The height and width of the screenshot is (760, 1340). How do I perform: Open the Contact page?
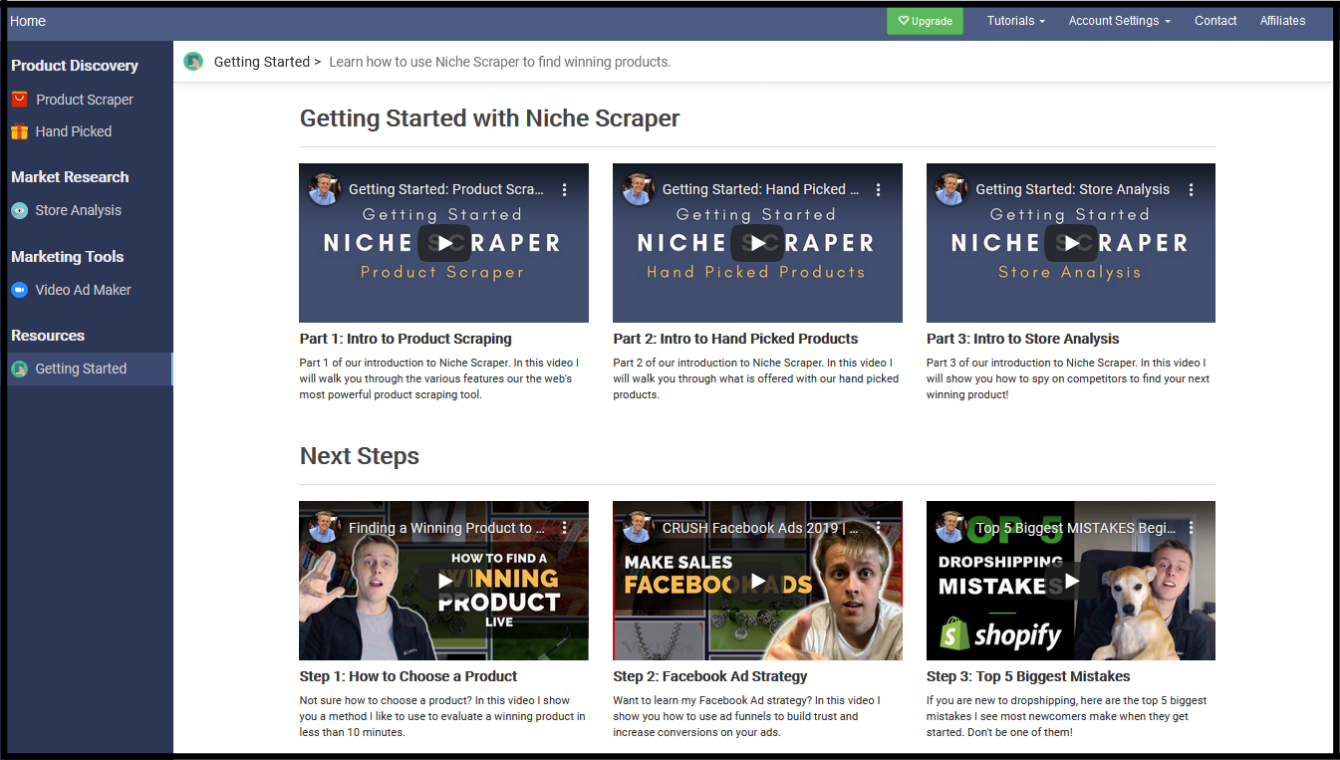pyautogui.click(x=1215, y=21)
